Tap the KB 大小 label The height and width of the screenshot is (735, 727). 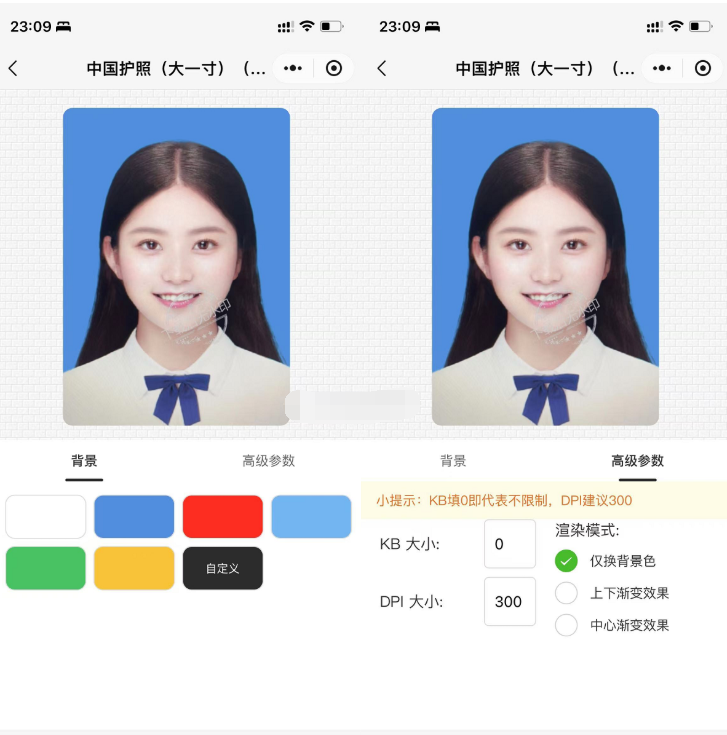409,544
